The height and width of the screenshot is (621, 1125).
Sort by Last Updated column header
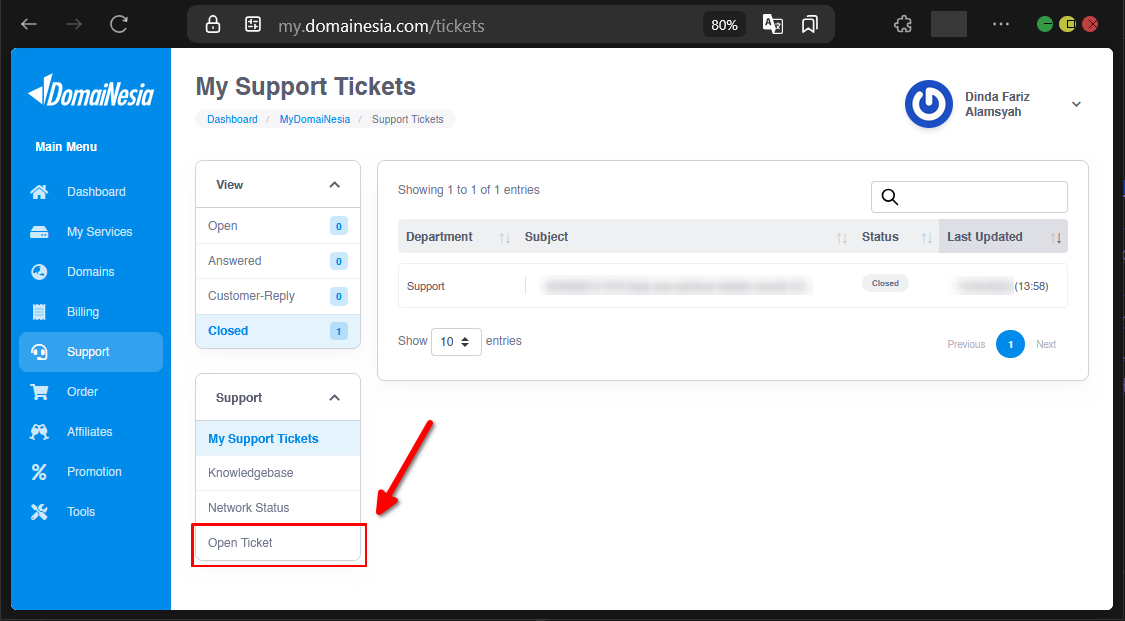pos(1003,237)
